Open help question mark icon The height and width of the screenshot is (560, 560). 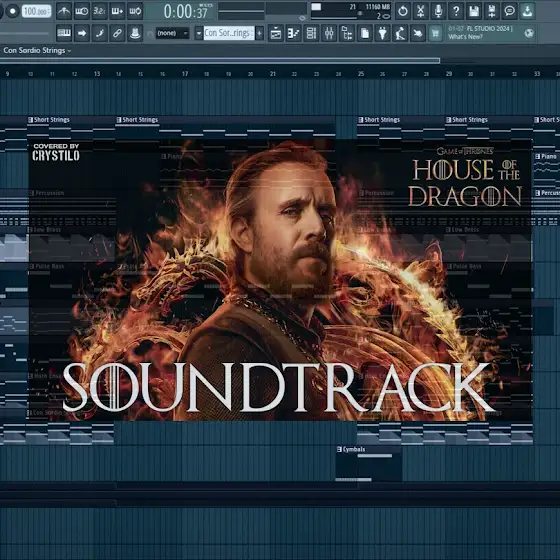click(456, 11)
